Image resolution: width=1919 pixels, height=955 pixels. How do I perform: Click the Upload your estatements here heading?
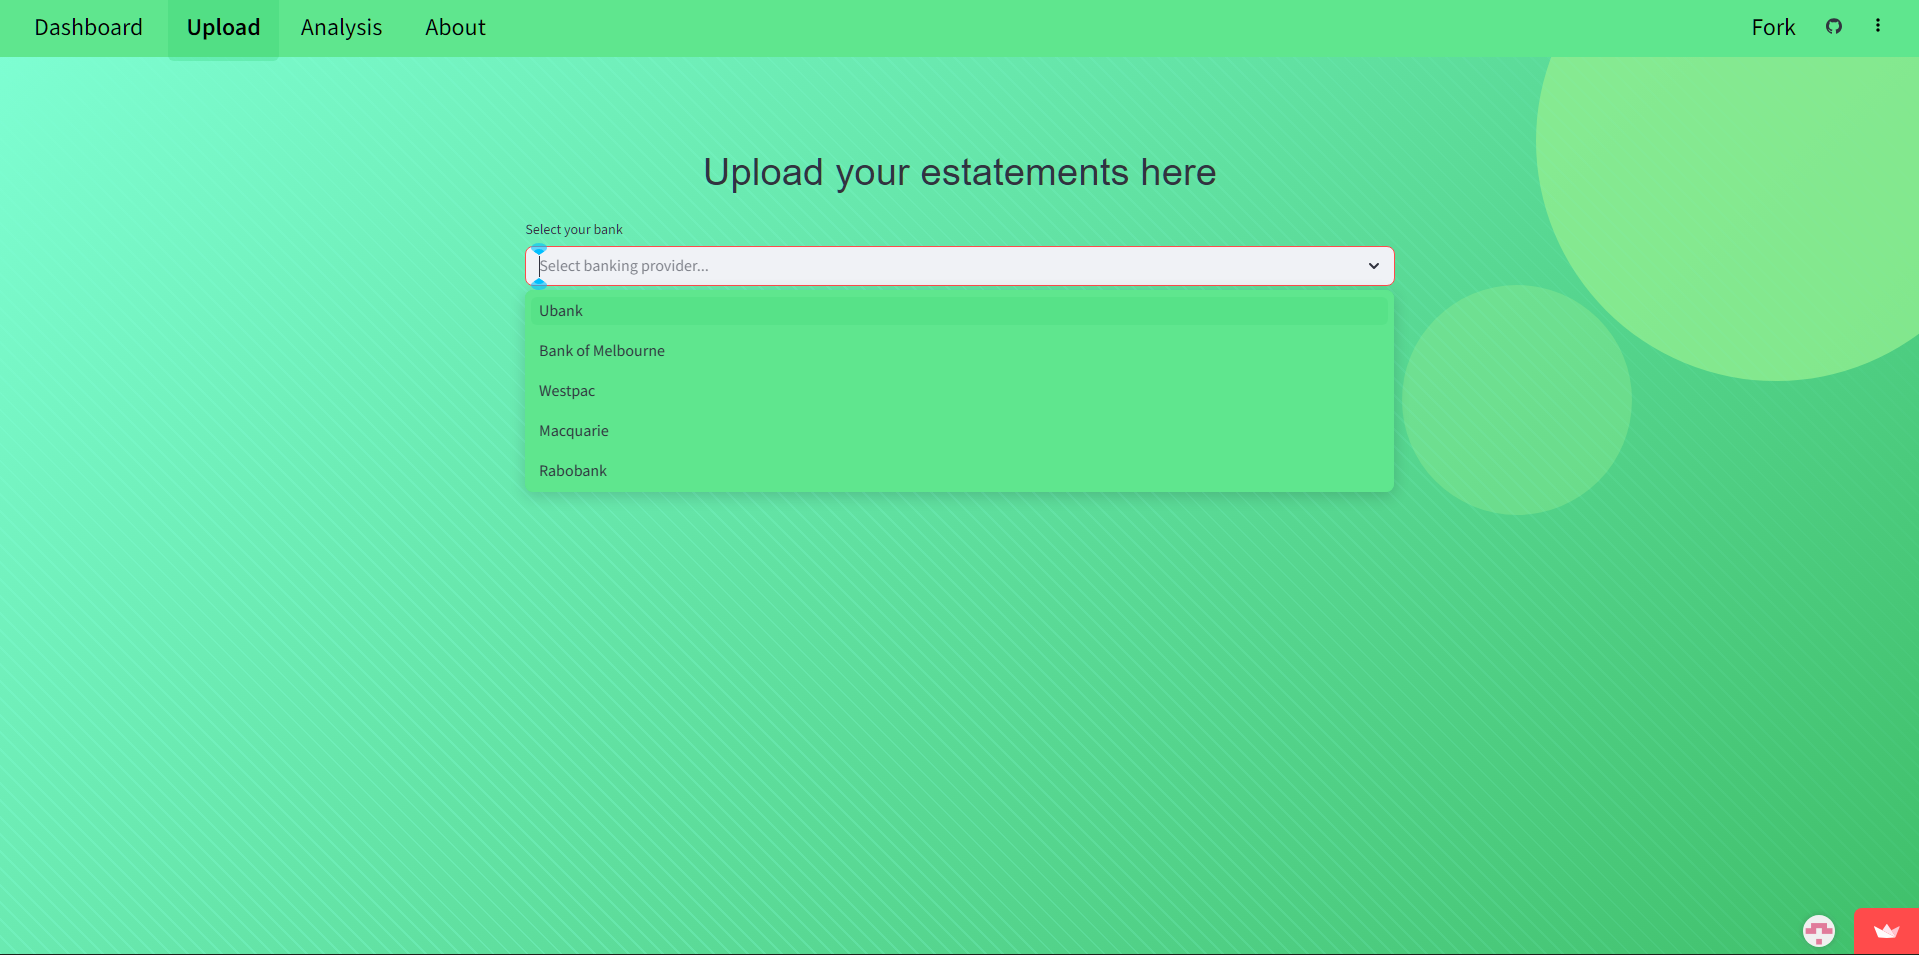click(x=959, y=173)
